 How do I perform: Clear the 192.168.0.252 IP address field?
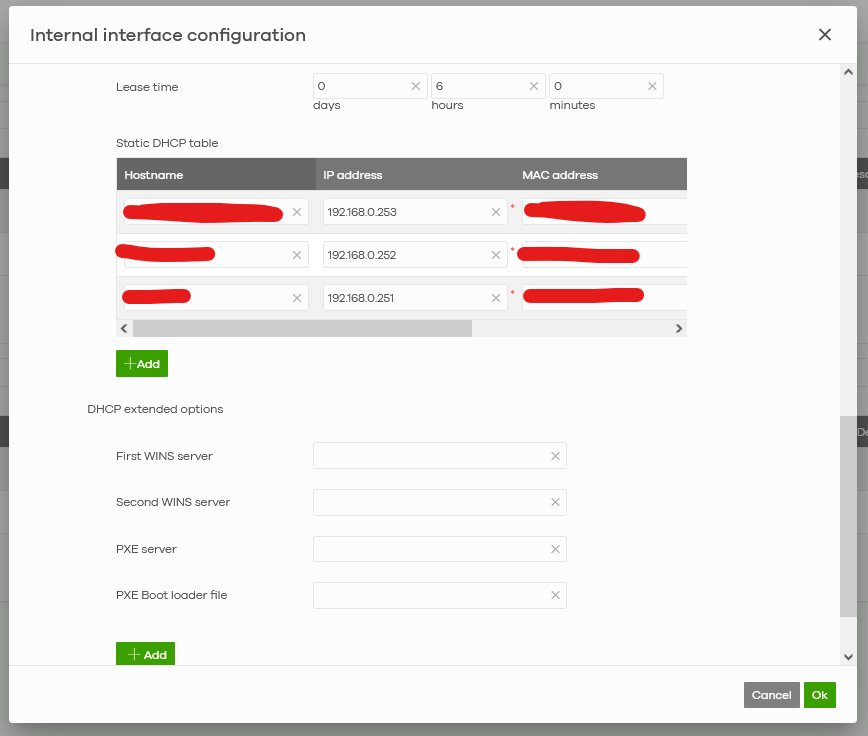click(x=496, y=255)
